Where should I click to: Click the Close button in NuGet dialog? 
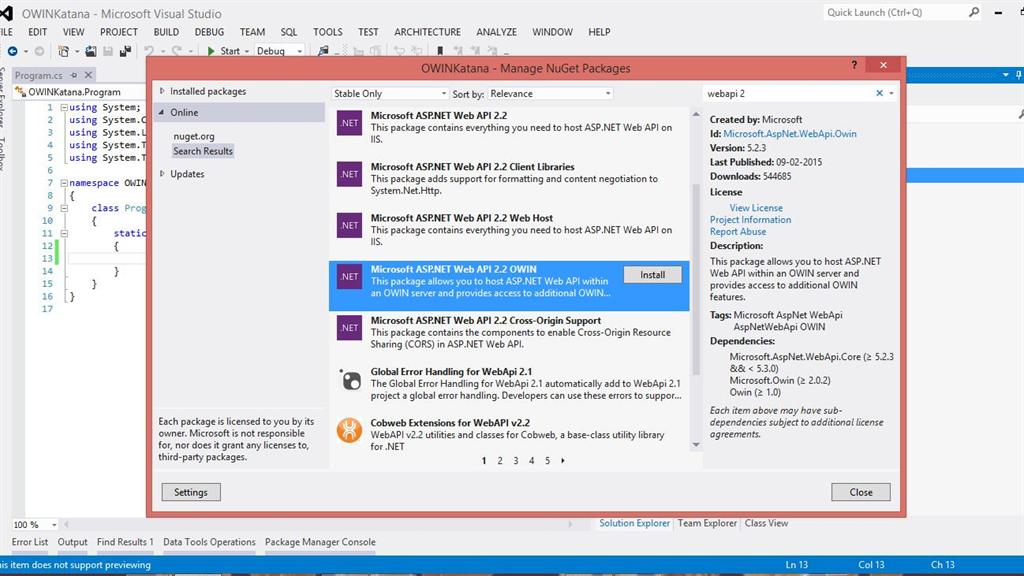pos(861,492)
